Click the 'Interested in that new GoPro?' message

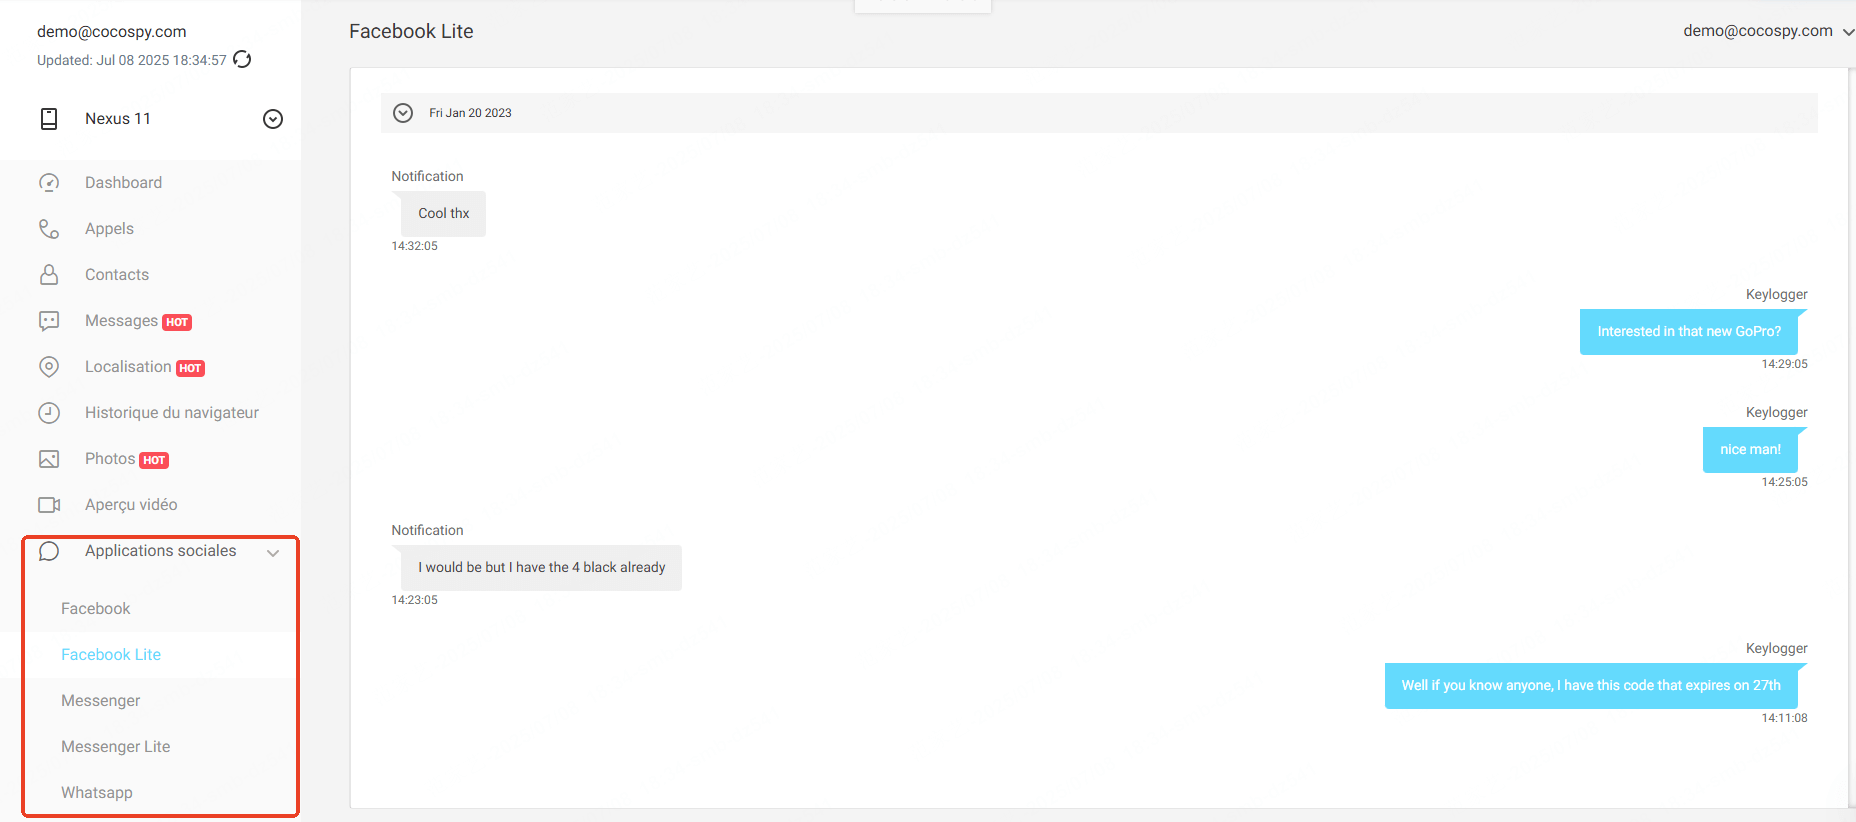pos(1689,332)
